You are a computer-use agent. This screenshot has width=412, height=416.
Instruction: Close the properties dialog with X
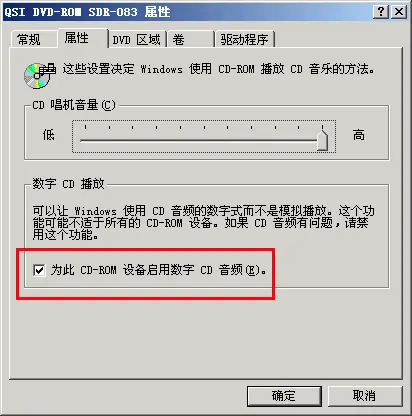coord(399,12)
